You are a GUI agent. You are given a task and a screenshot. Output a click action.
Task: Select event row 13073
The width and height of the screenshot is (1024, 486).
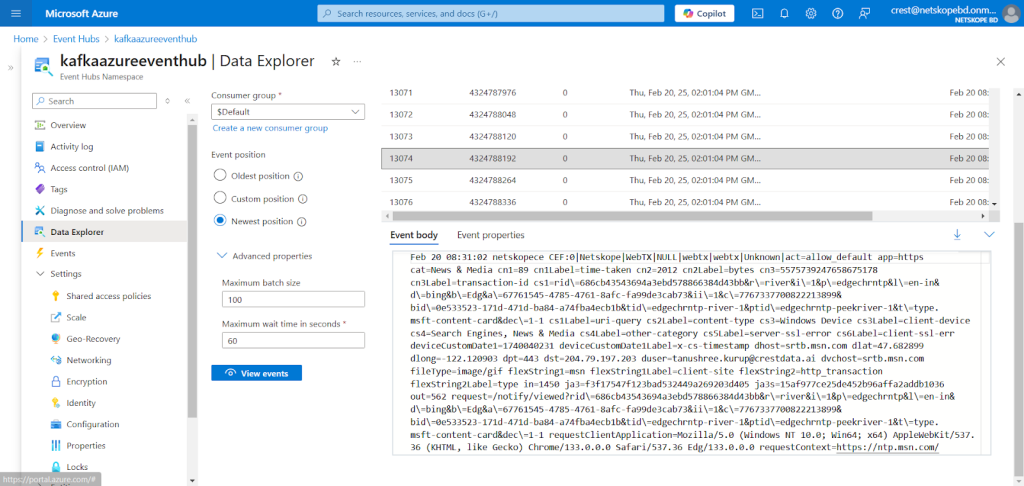(686, 137)
